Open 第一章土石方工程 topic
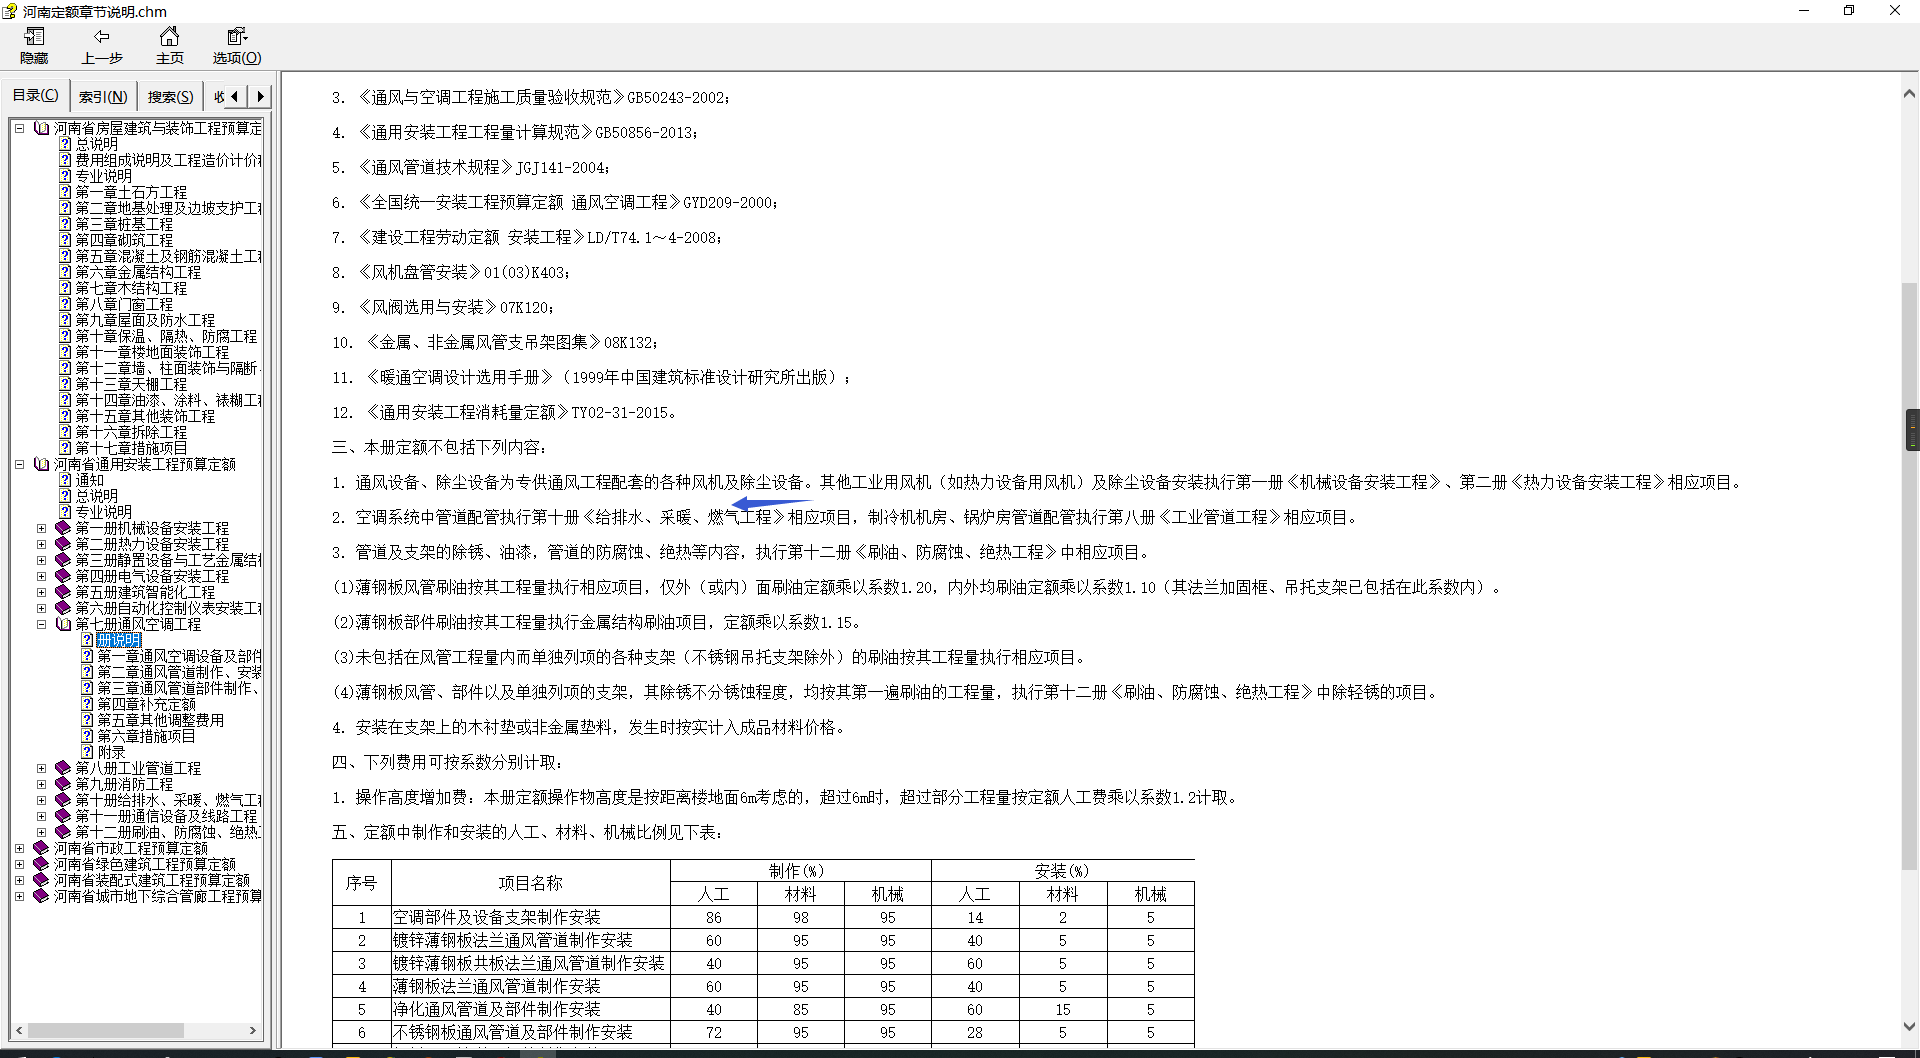This screenshot has width=1920, height=1058. click(x=131, y=192)
